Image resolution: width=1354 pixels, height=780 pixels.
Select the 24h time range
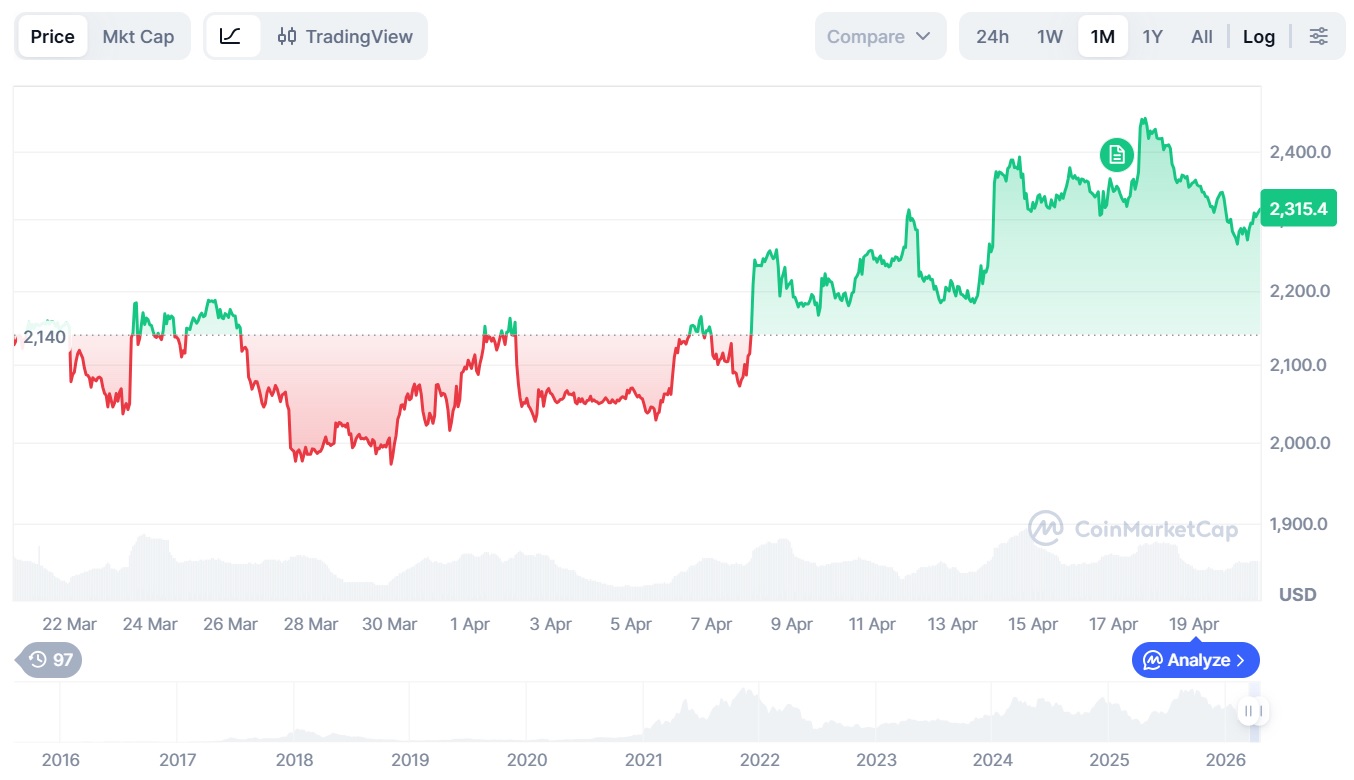(x=992, y=37)
